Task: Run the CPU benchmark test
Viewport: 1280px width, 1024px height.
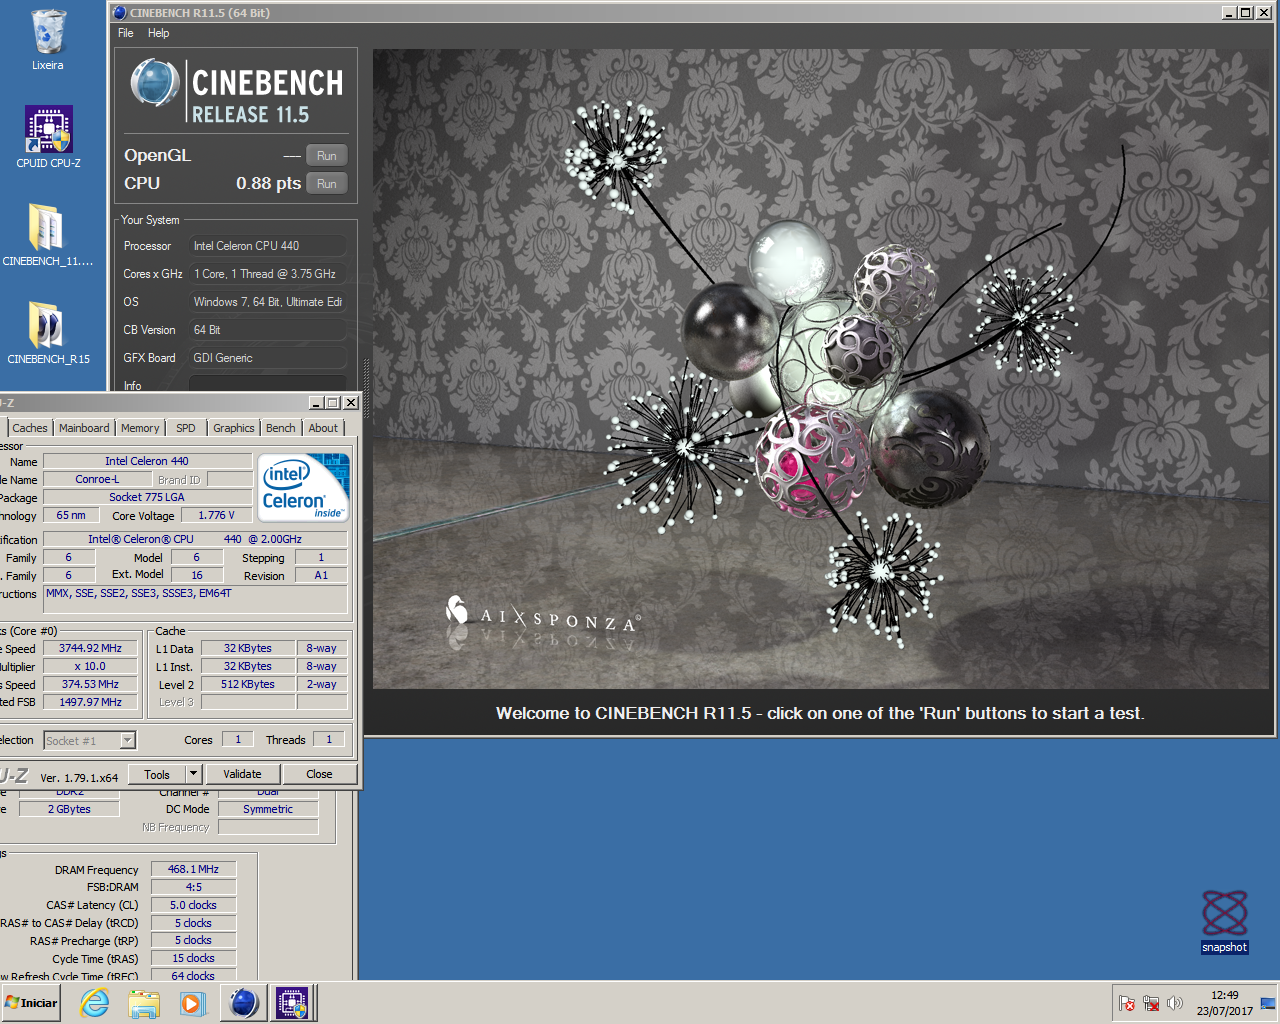Action: (x=327, y=184)
